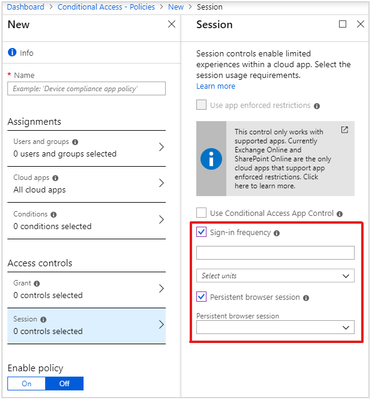The width and height of the screenshot is (371, 400).
Task: Open the Select units dropdown
Action: (275, 276)
